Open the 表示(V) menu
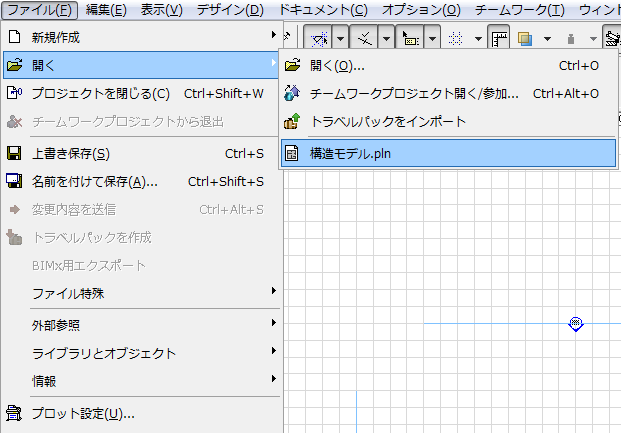This screenshot has height=433, width=621. [162, 10]
